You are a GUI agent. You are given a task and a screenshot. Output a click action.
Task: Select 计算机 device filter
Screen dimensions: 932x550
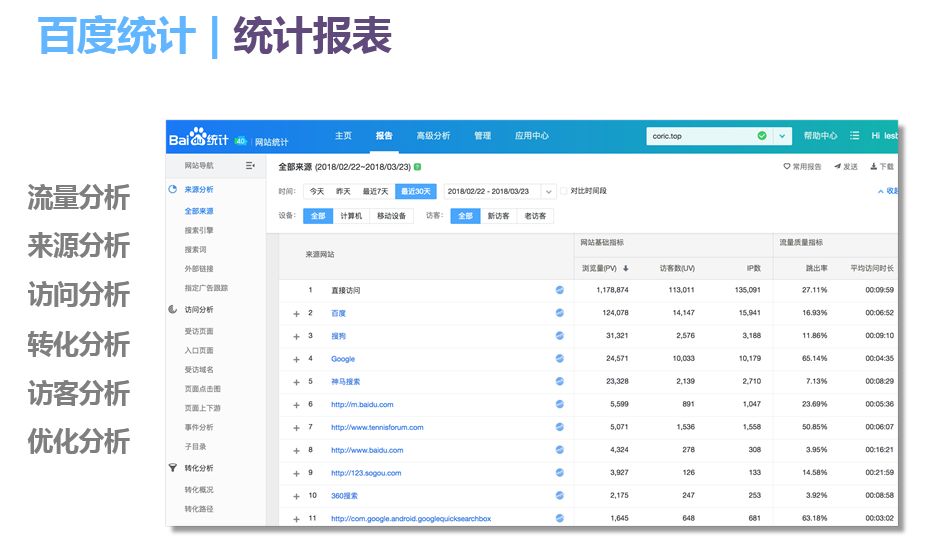(x=351, y=216)
